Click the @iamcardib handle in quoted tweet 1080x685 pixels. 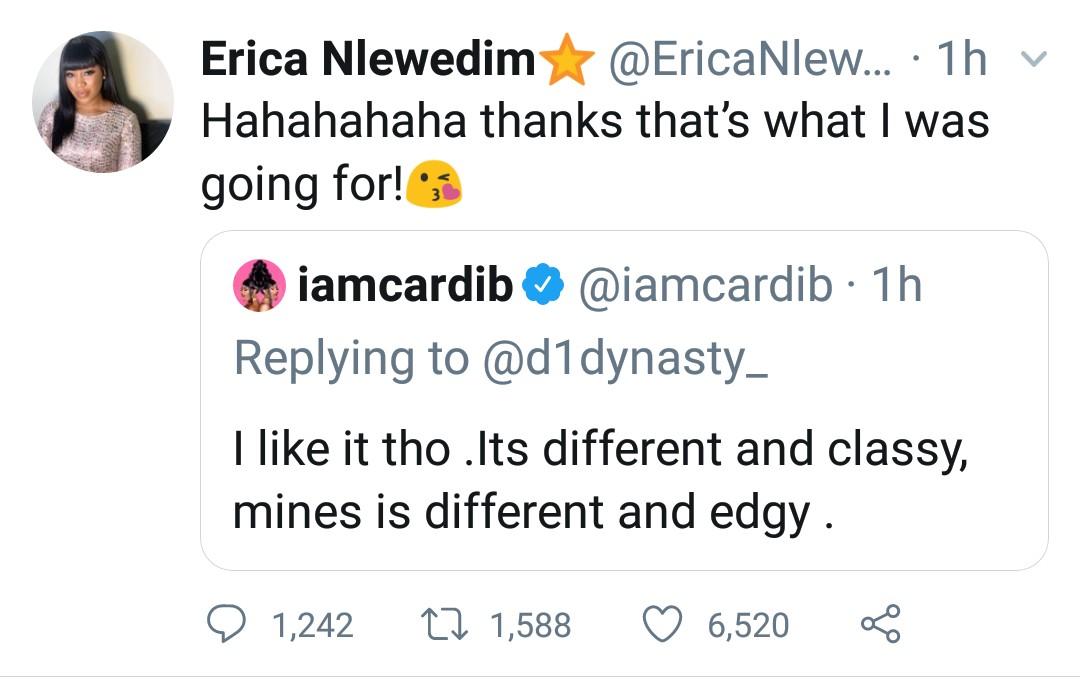705,287
